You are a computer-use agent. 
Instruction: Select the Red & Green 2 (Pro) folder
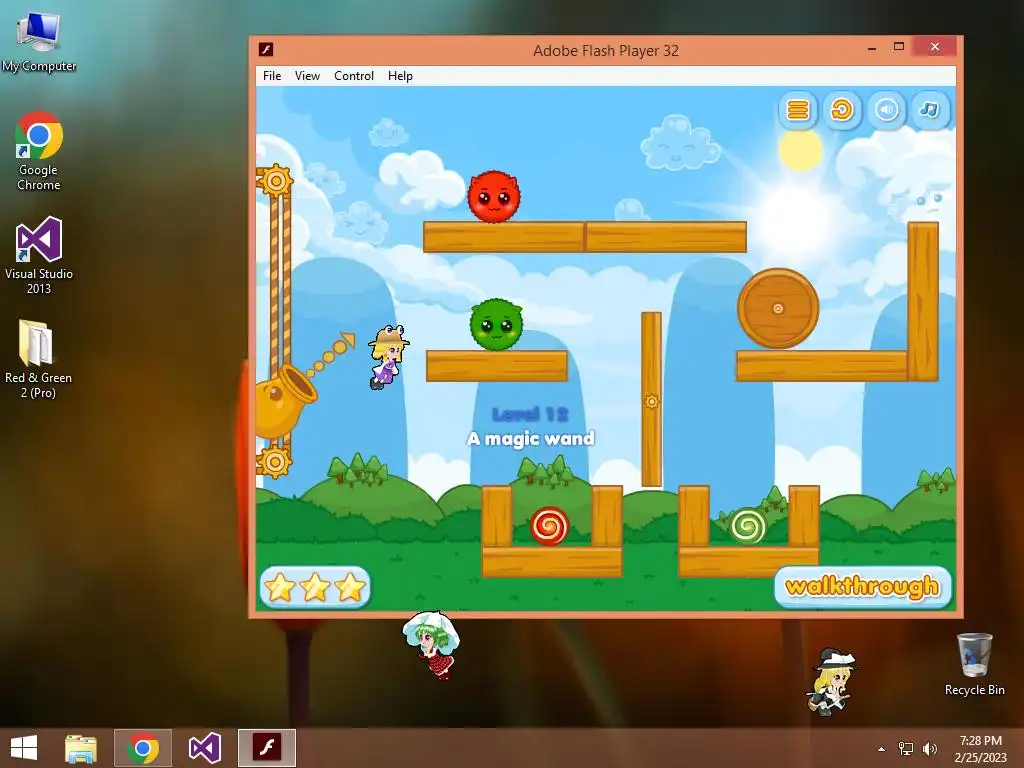(39, 359)
